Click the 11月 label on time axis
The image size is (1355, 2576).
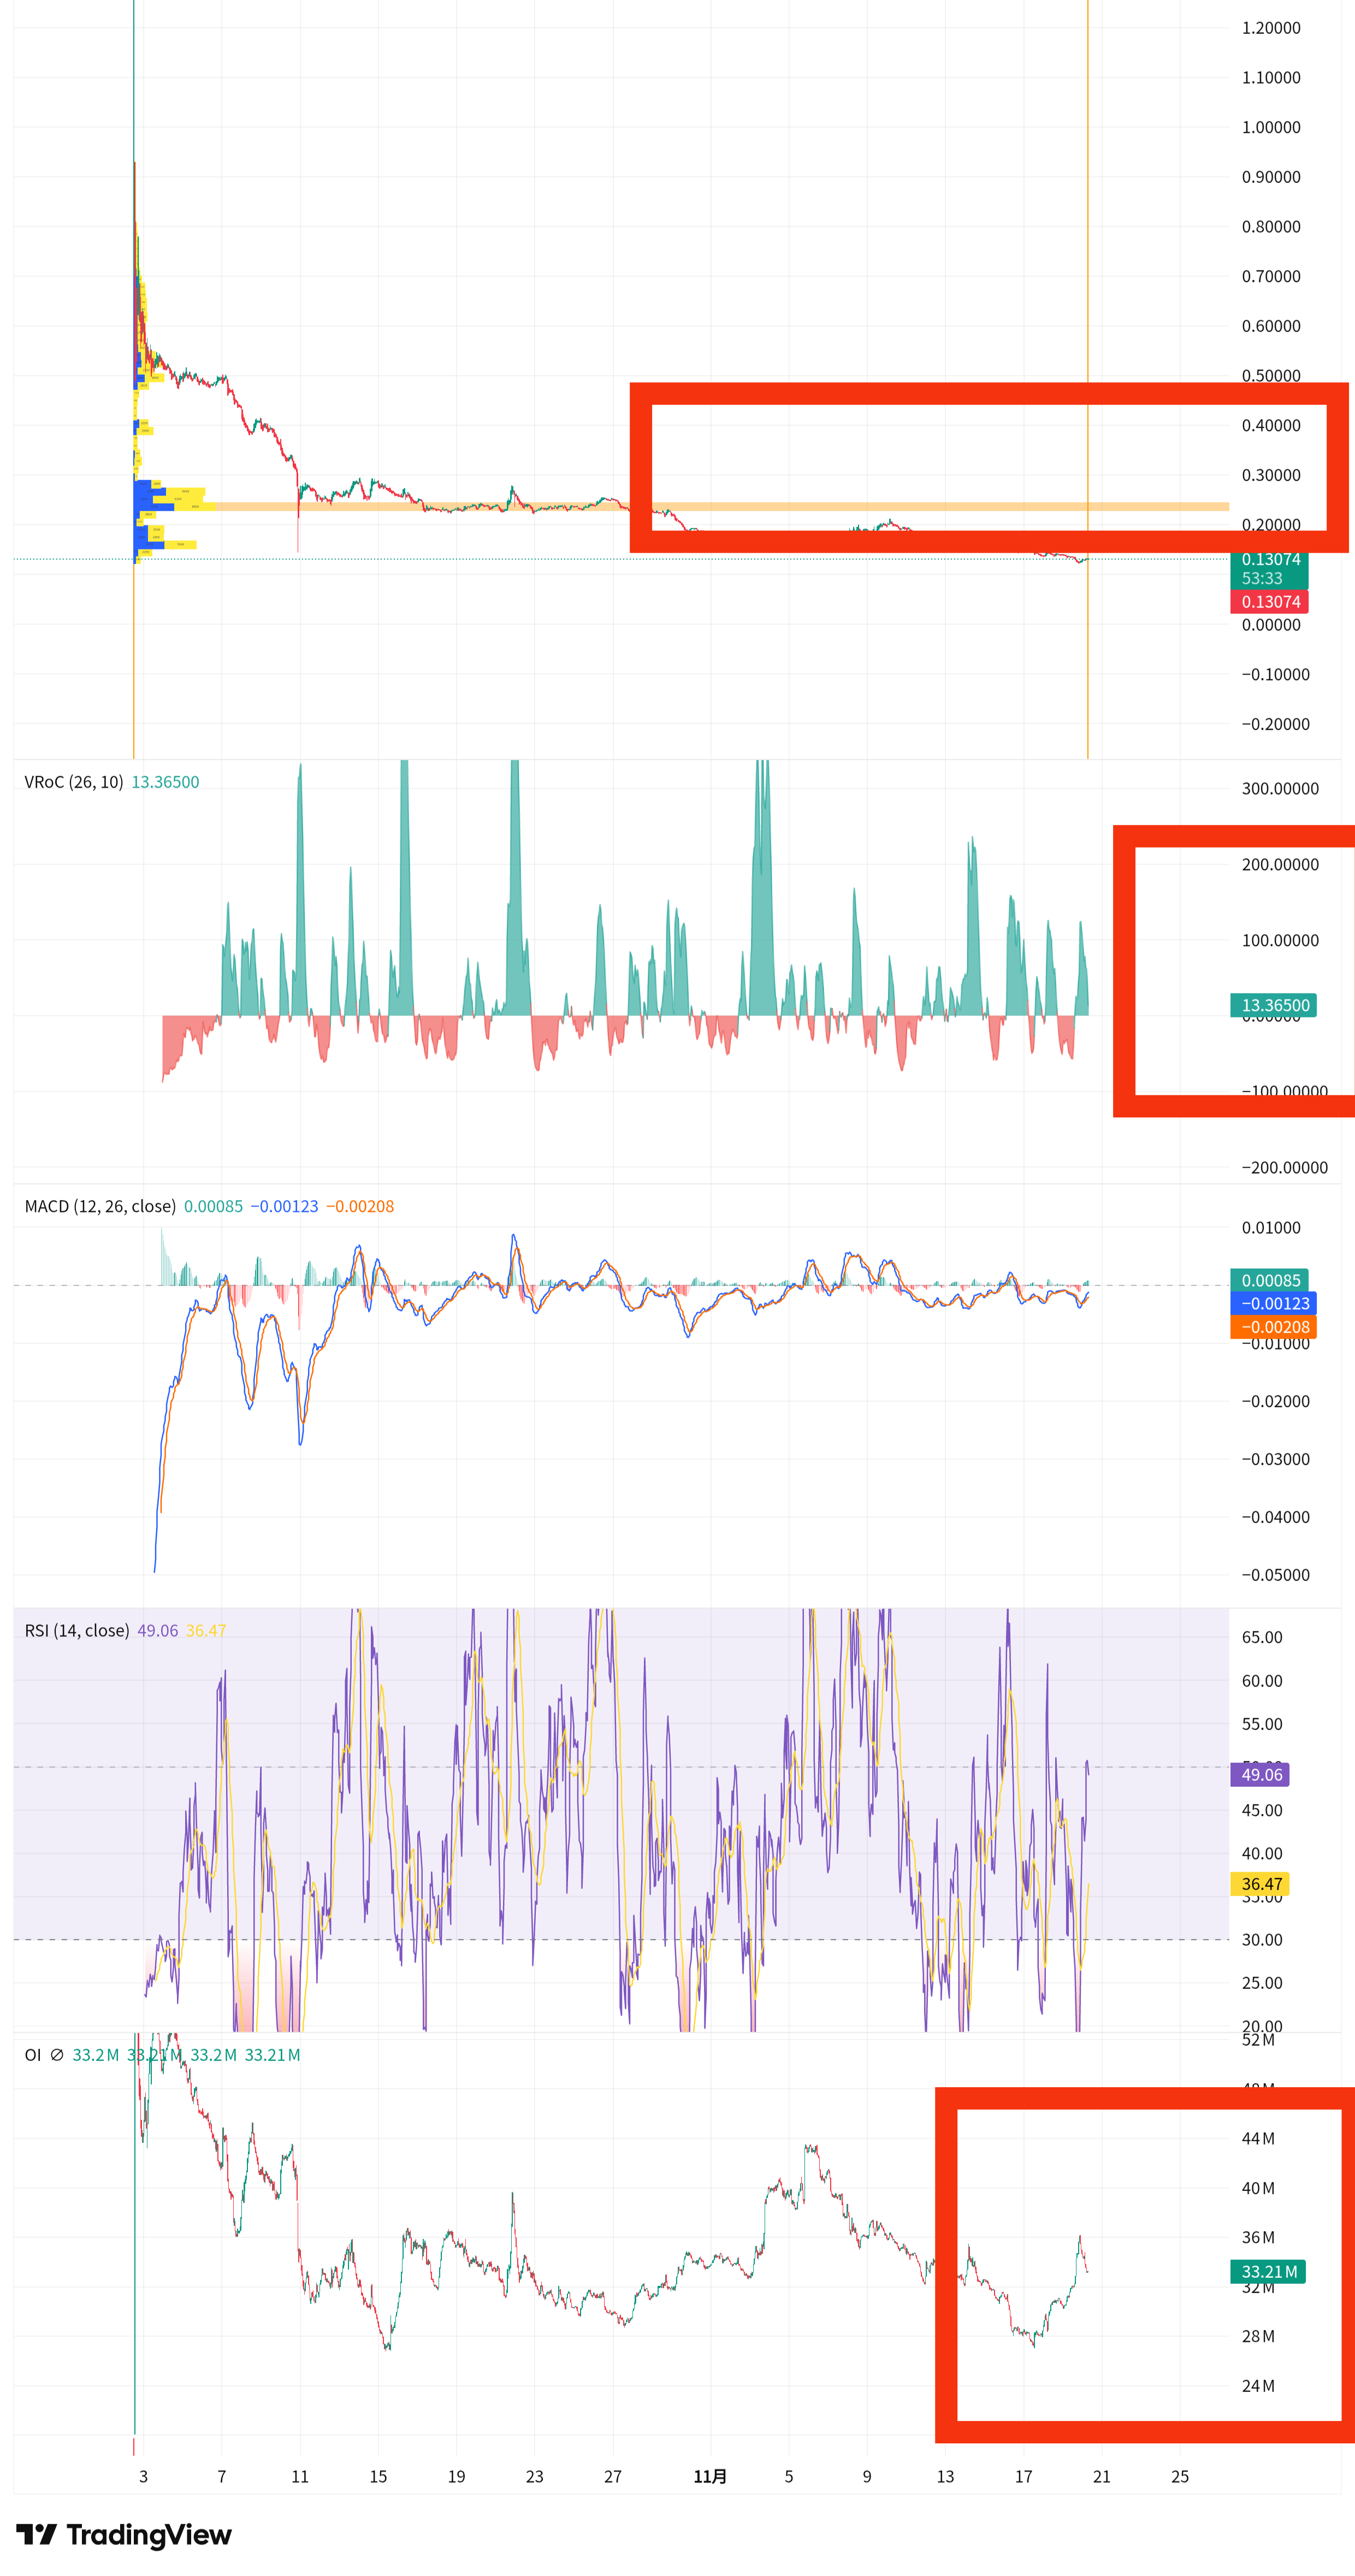point(710,2476)
